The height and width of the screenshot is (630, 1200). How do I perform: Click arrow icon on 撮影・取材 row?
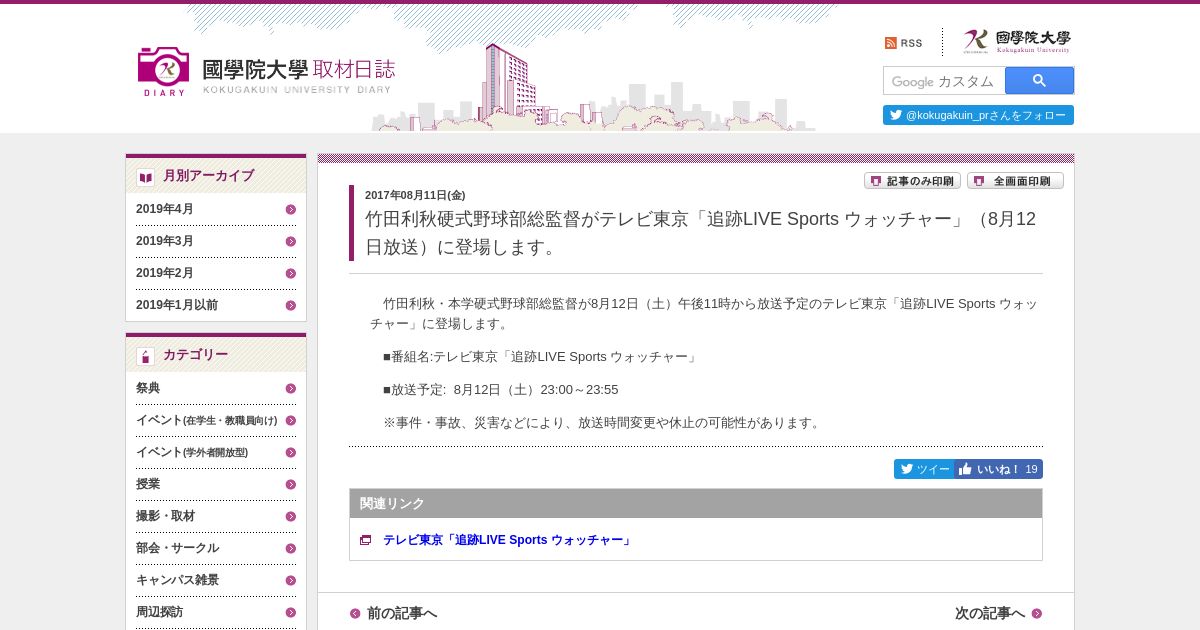[x=291, y=517]
